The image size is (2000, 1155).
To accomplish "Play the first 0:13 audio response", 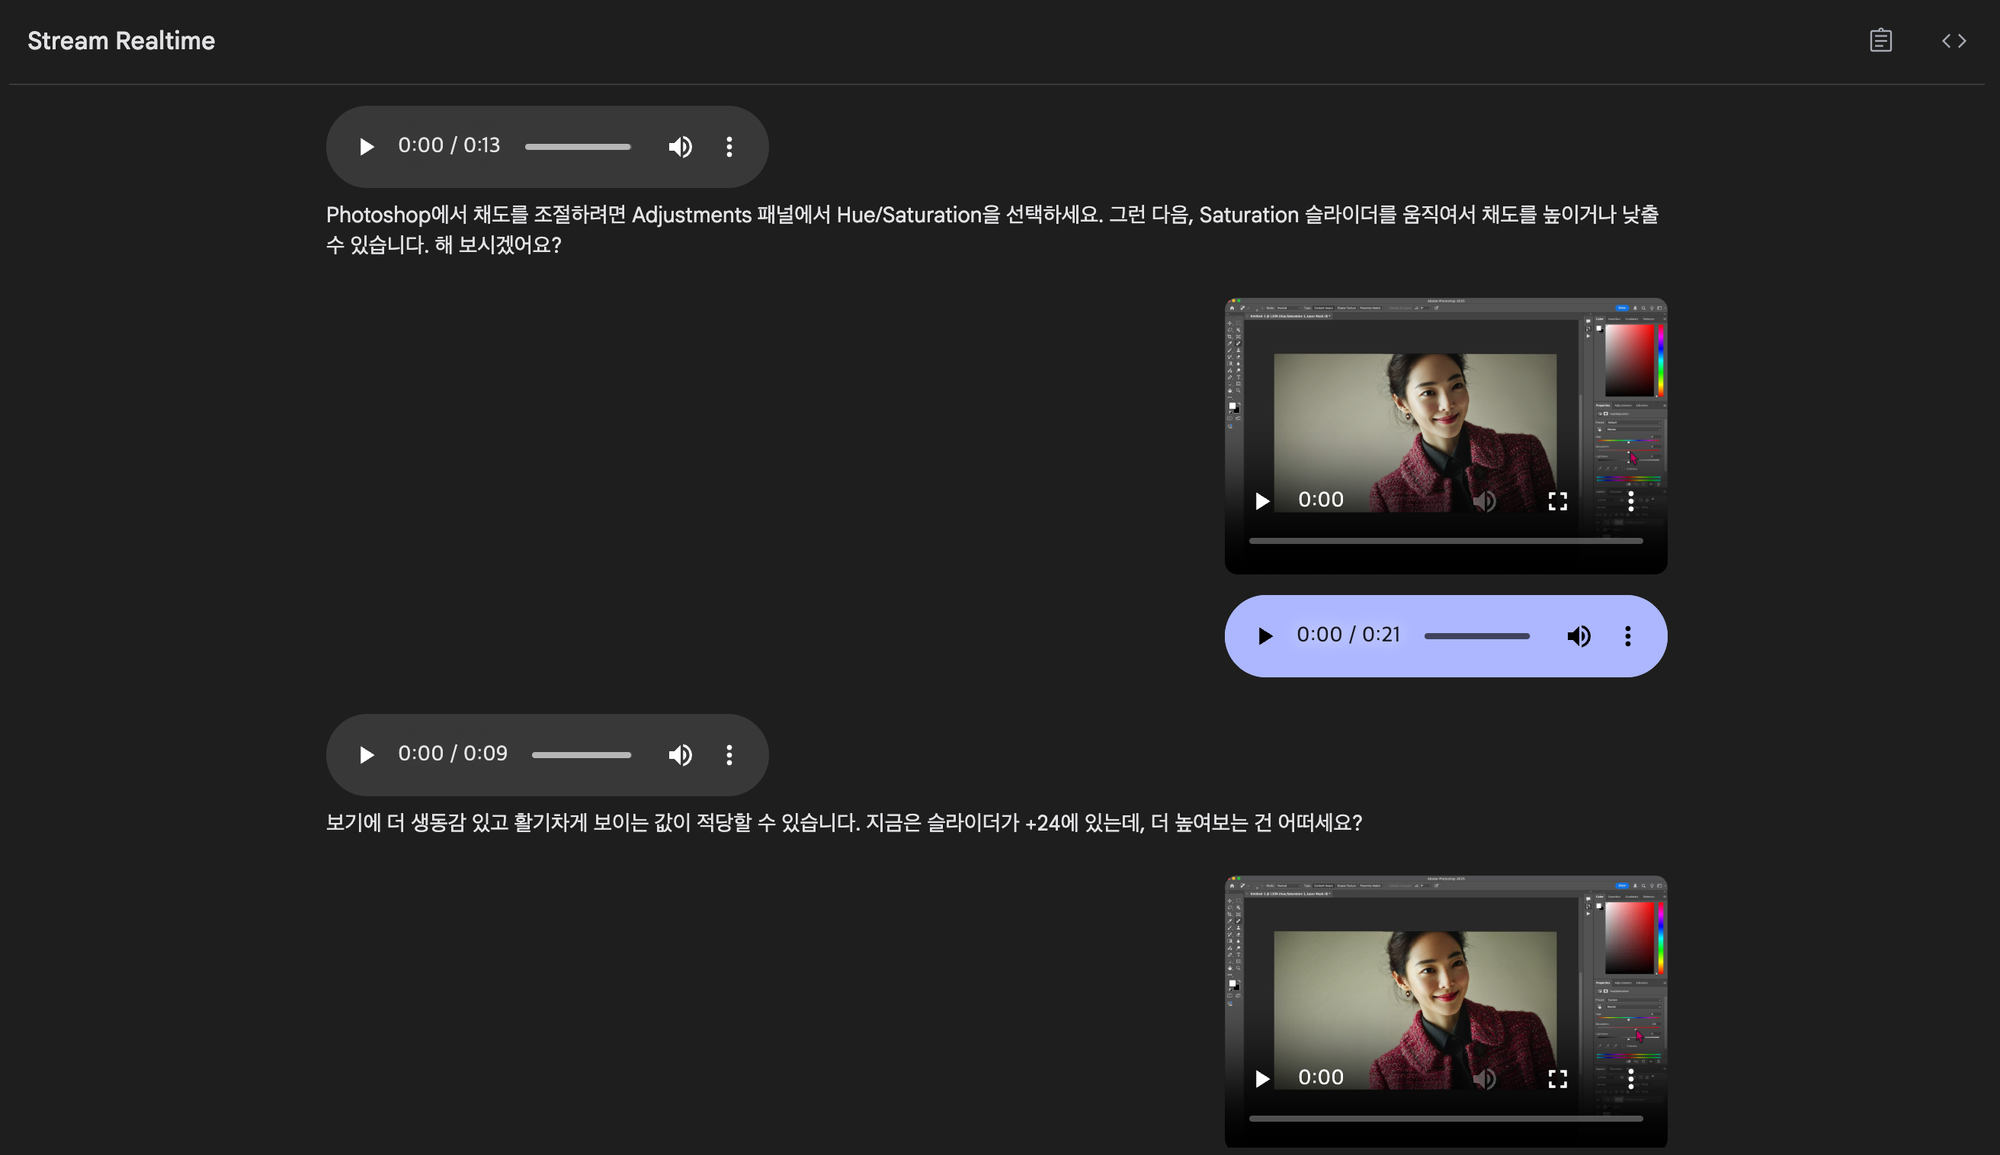I will pos(366,147).
